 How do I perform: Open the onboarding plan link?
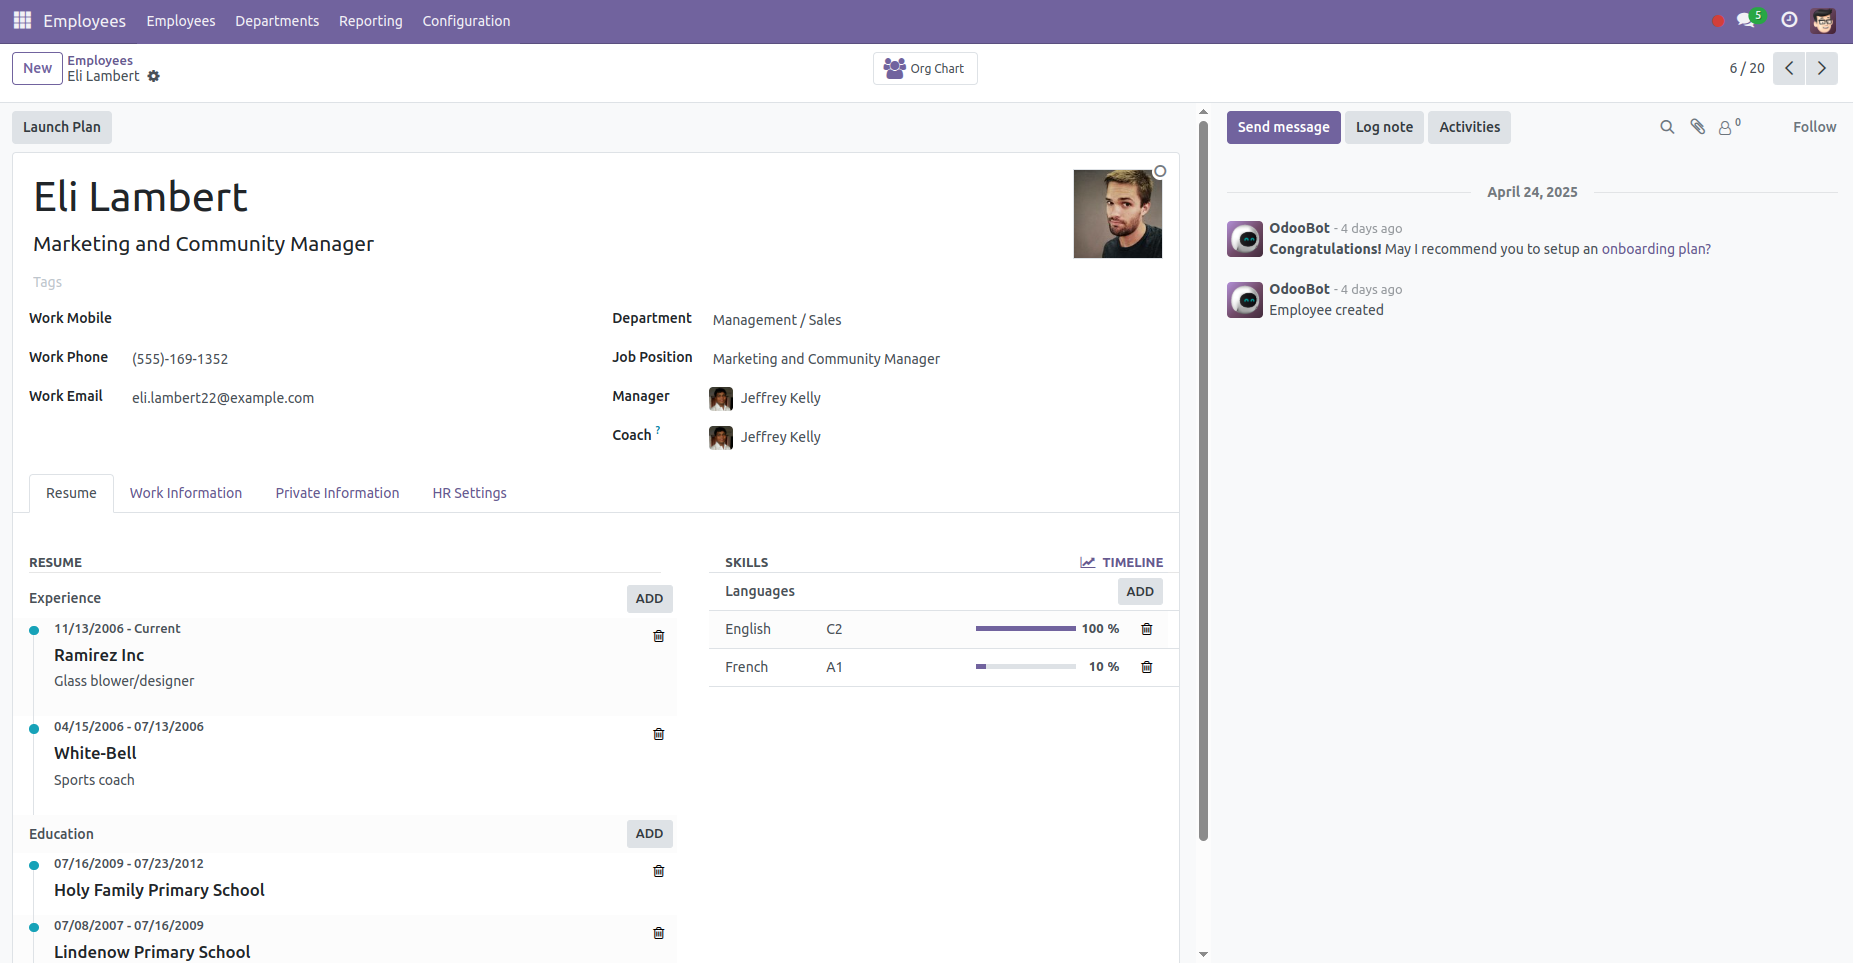(x=1655, y=249)
